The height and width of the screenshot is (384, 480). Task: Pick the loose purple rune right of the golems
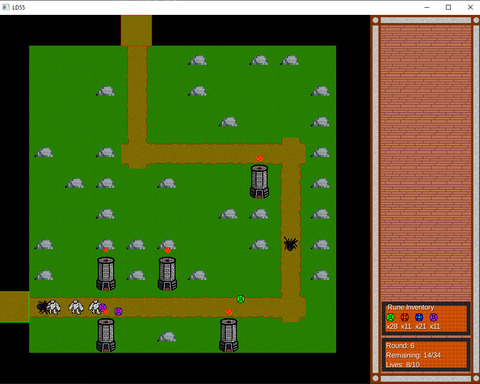tap(118, 312)
